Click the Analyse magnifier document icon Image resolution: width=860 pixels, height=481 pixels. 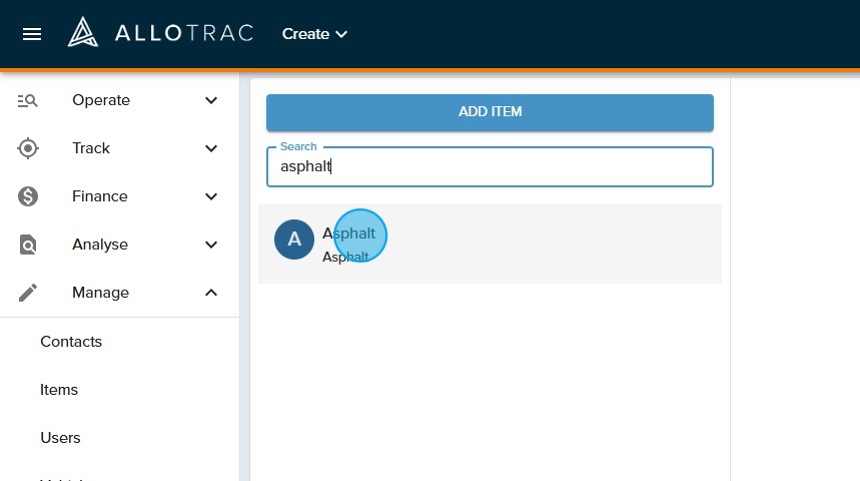pos(28,244)
